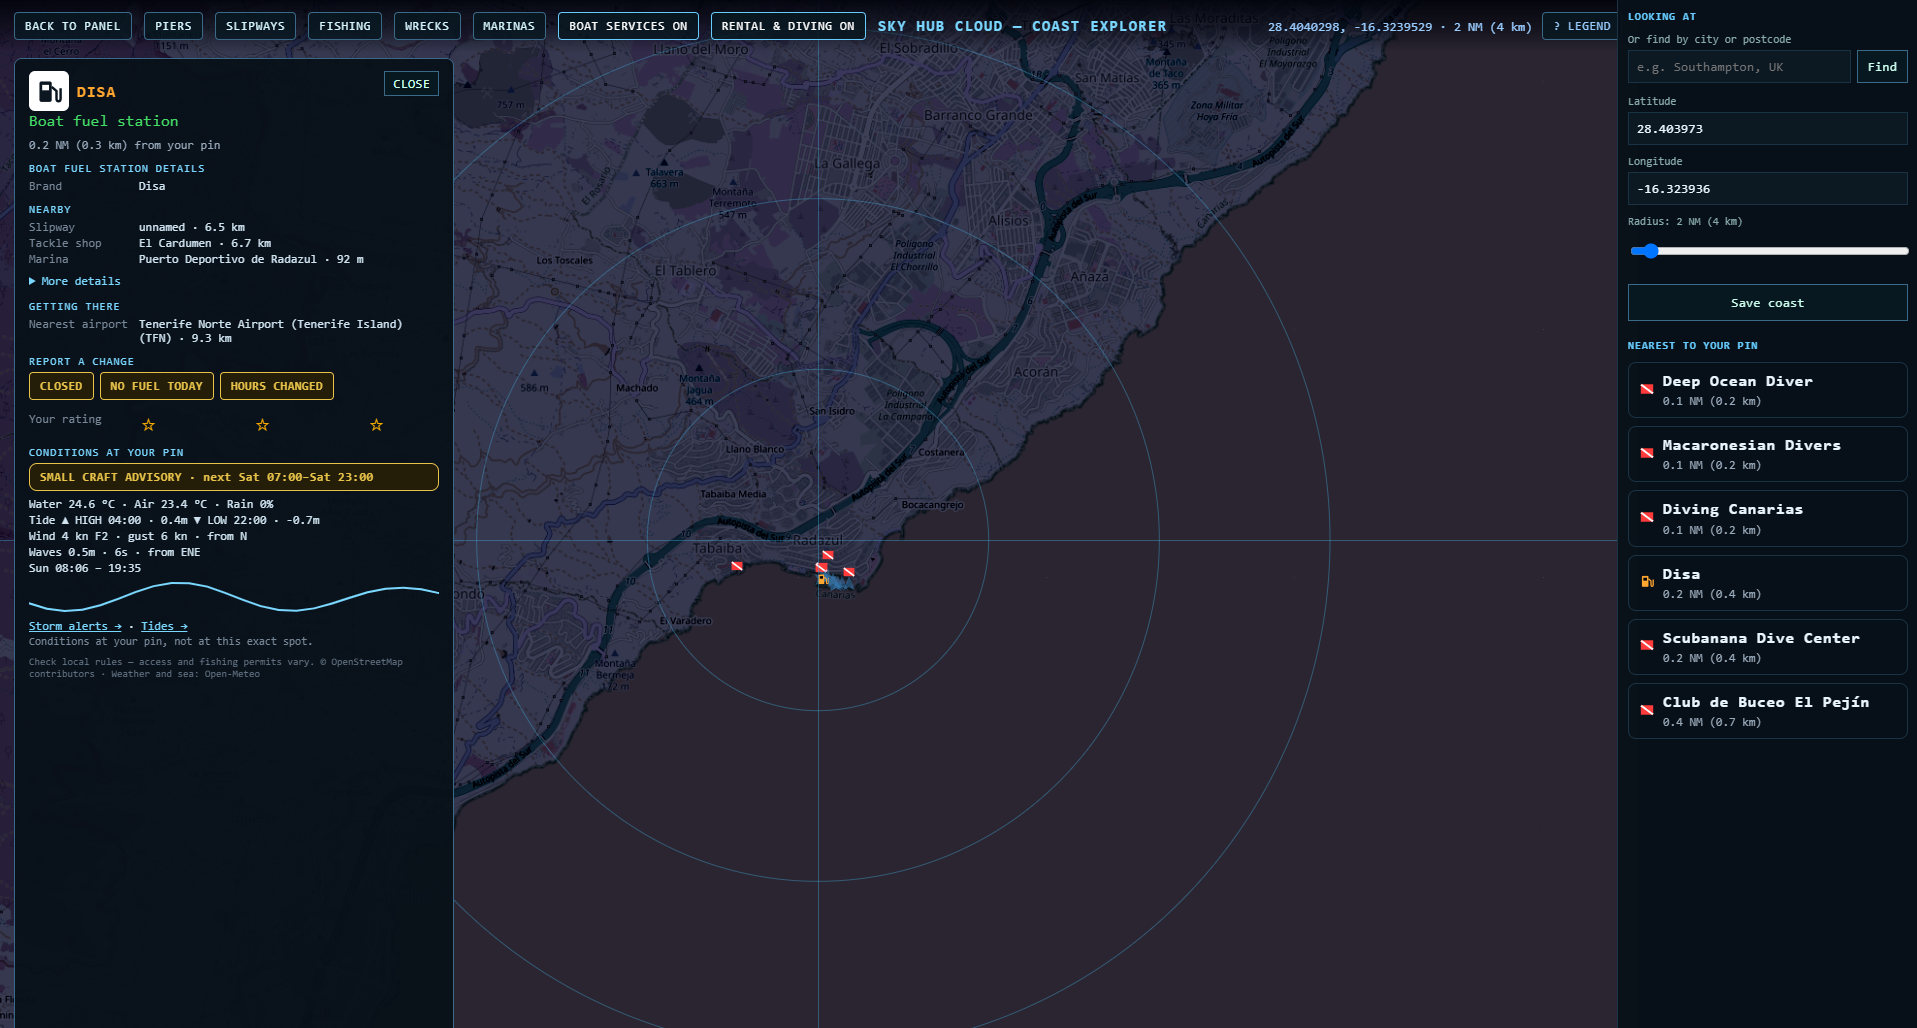Click the tide curve chart
Screen dimensions: 1917x1028
tap(233, 598)
